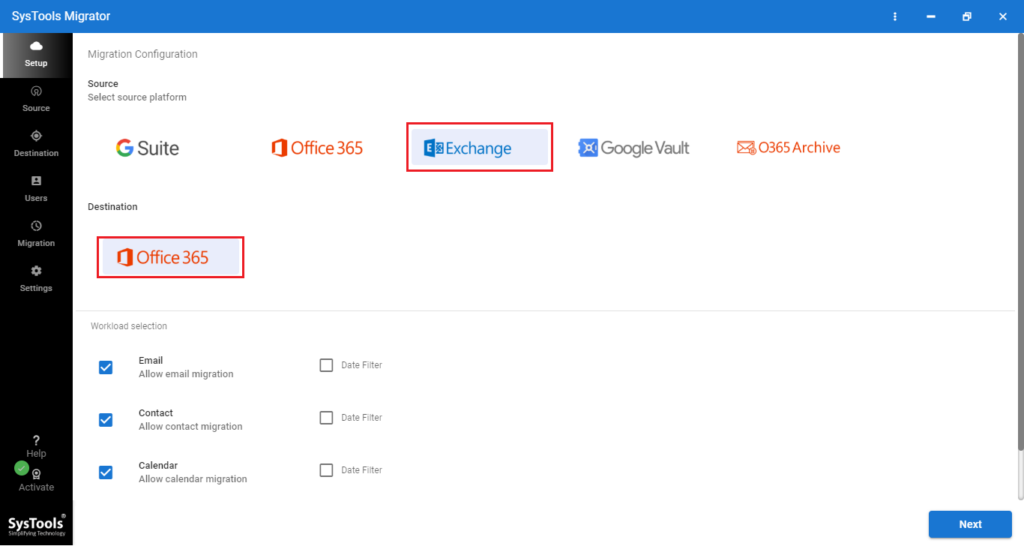The height and width of the screenshot is (546, 1024).
Task: Pick O365 Archive as source
Action: click(788, 148)
